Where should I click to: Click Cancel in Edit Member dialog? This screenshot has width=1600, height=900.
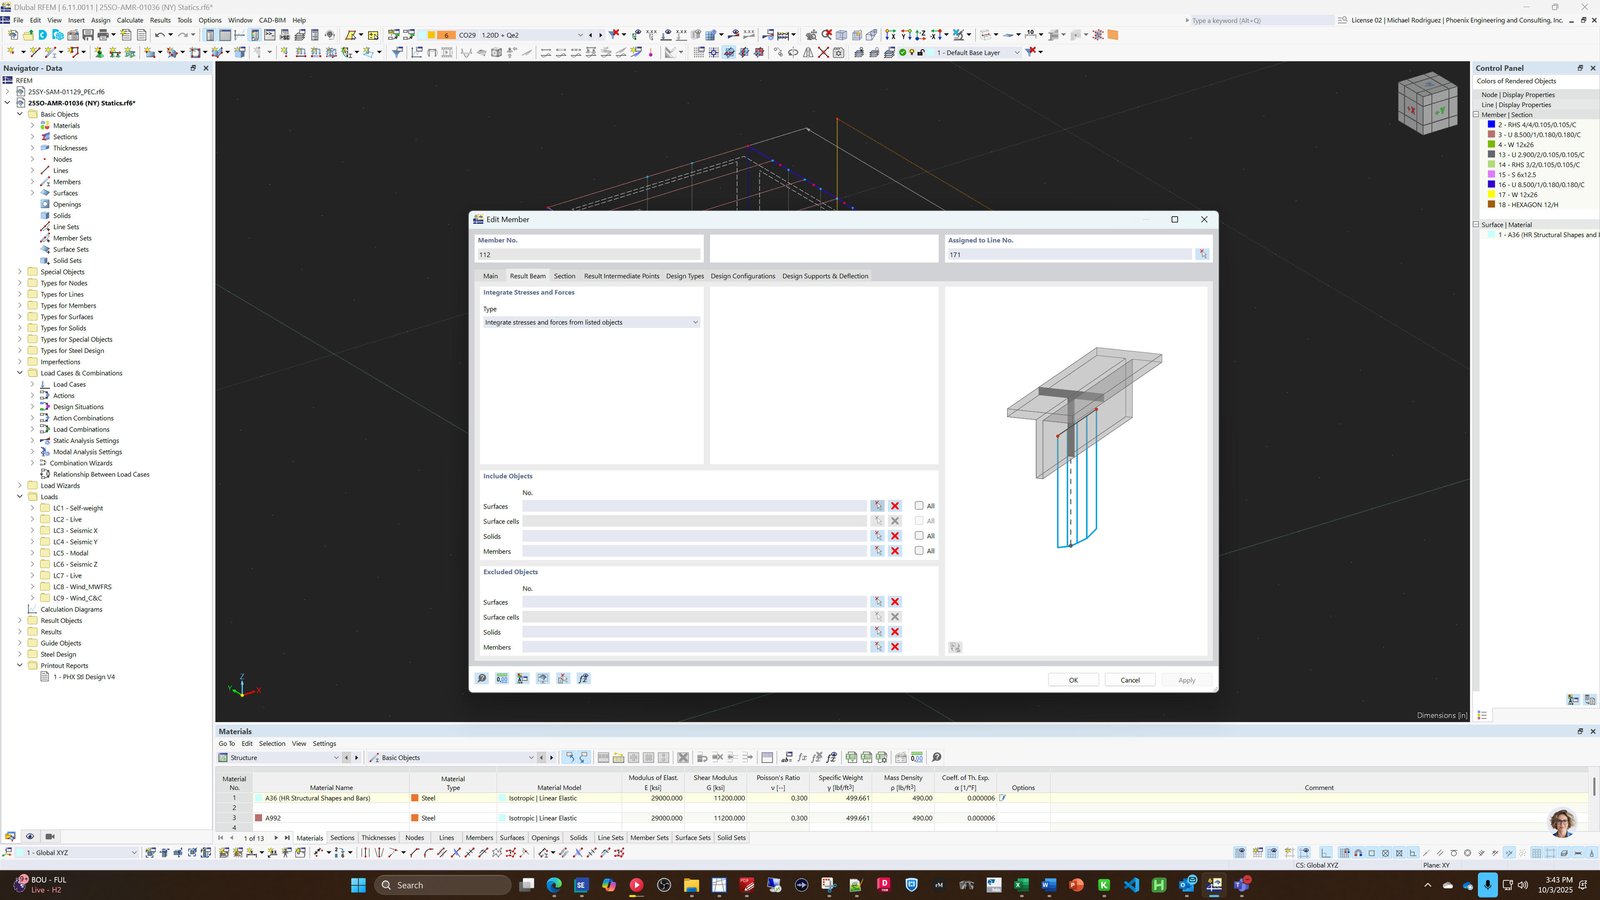[x=1130, y=680]
